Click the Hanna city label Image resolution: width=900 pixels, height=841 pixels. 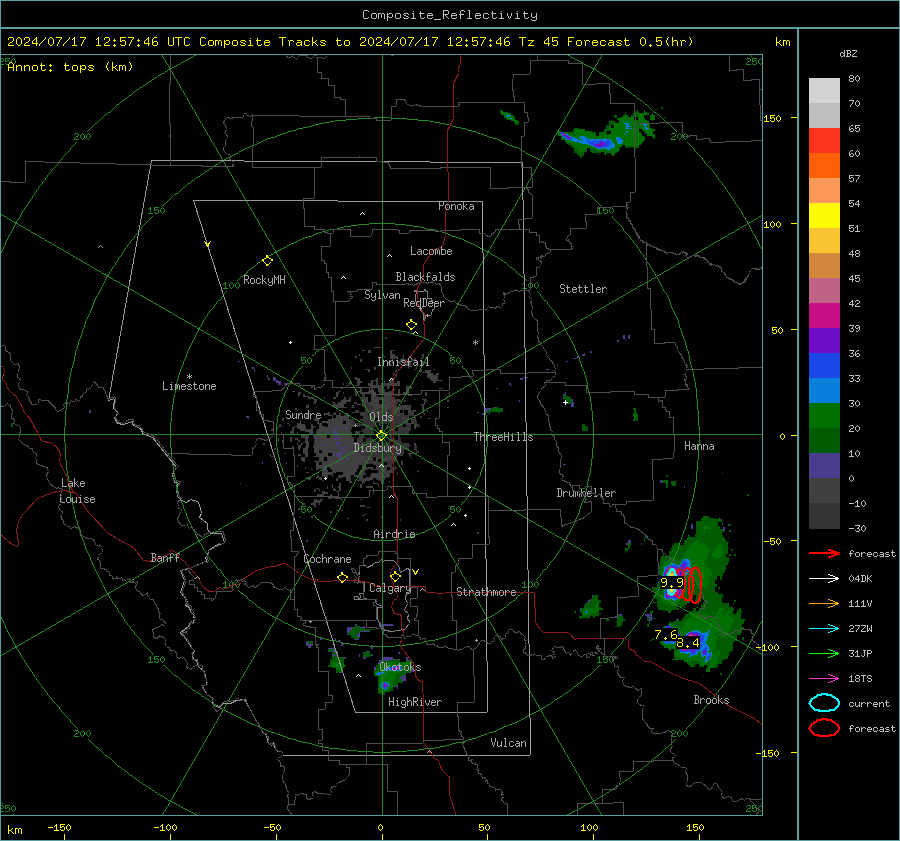click(699, 446)
